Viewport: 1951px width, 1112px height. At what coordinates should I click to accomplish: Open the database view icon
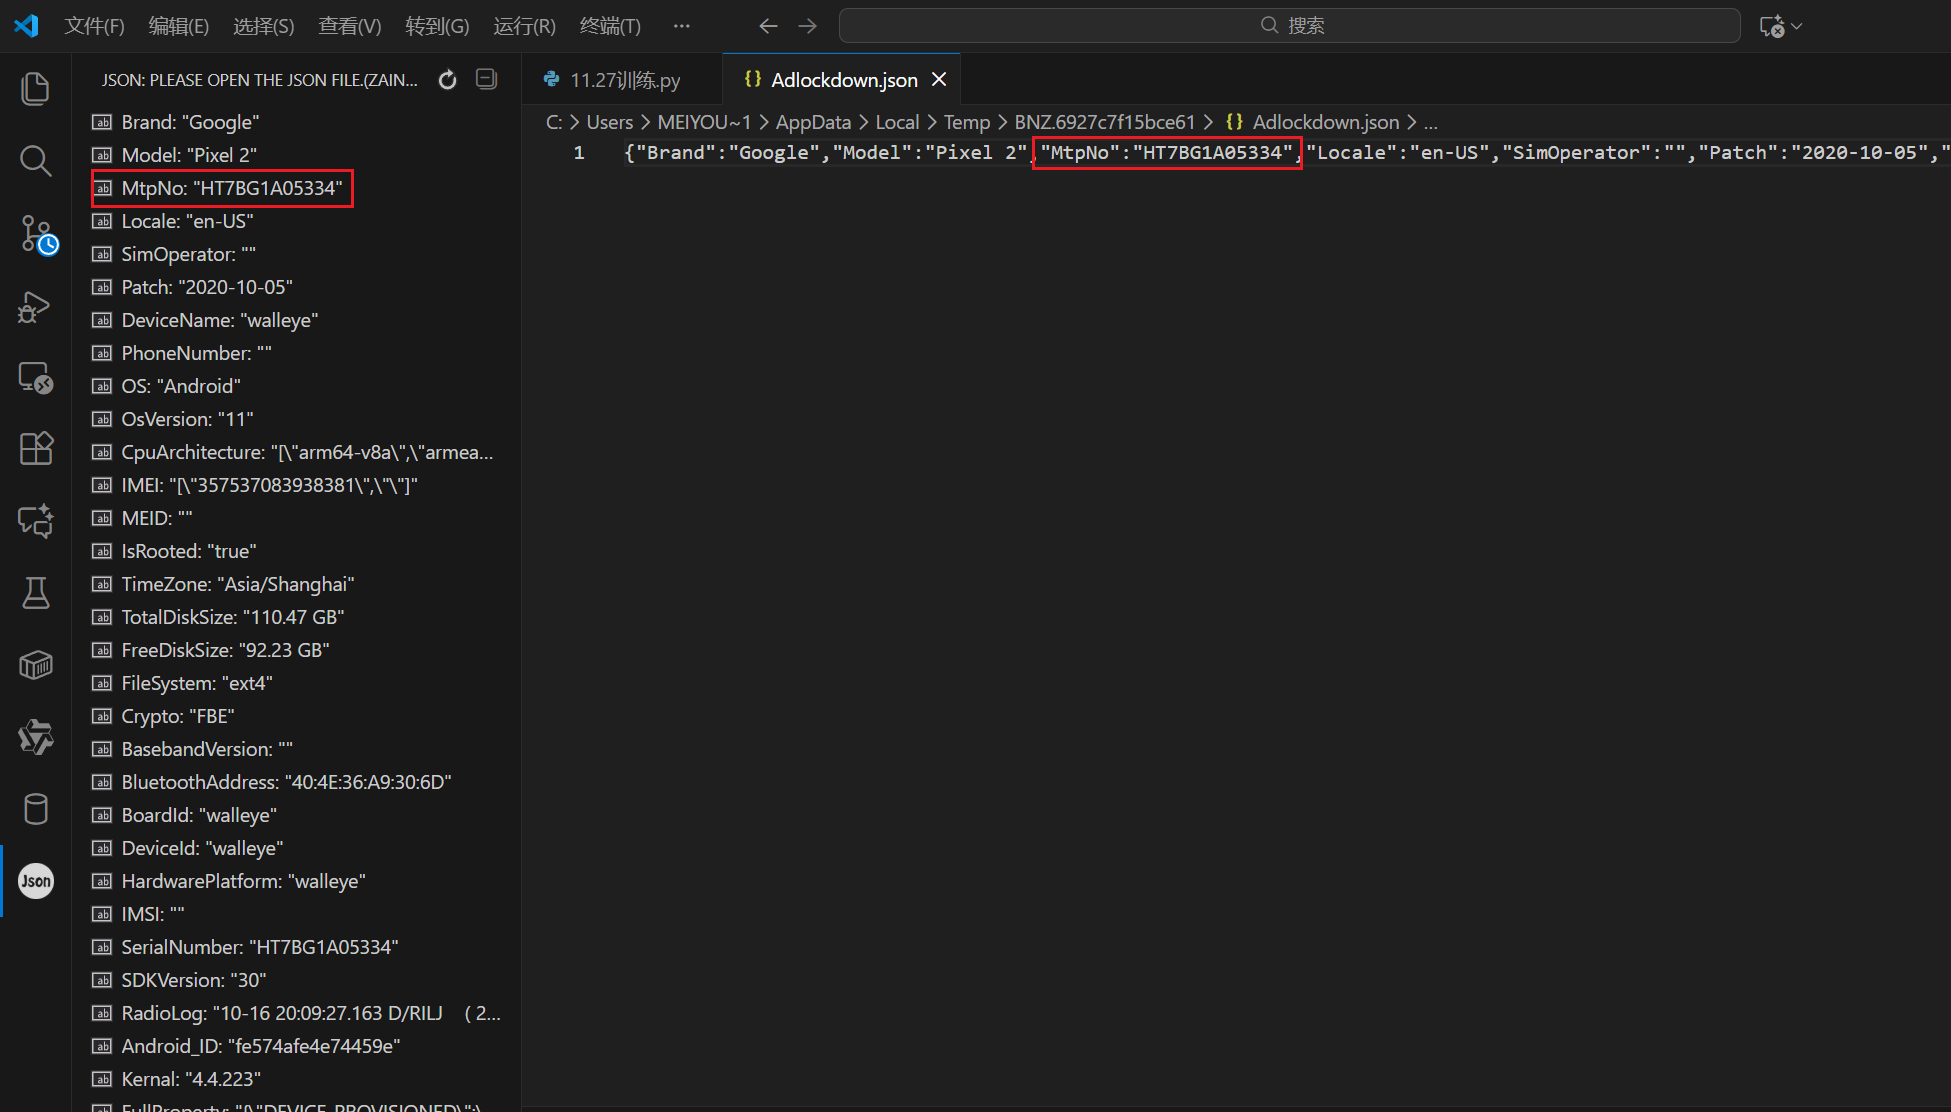coord(36,808)
